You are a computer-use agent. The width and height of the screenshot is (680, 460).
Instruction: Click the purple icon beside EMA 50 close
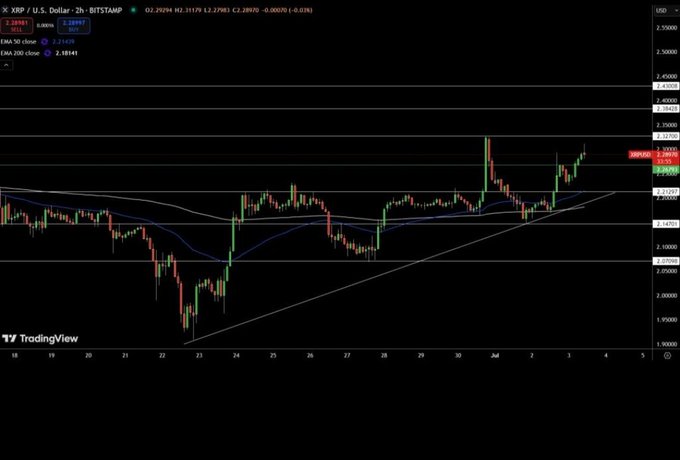[x=44, y=42]
